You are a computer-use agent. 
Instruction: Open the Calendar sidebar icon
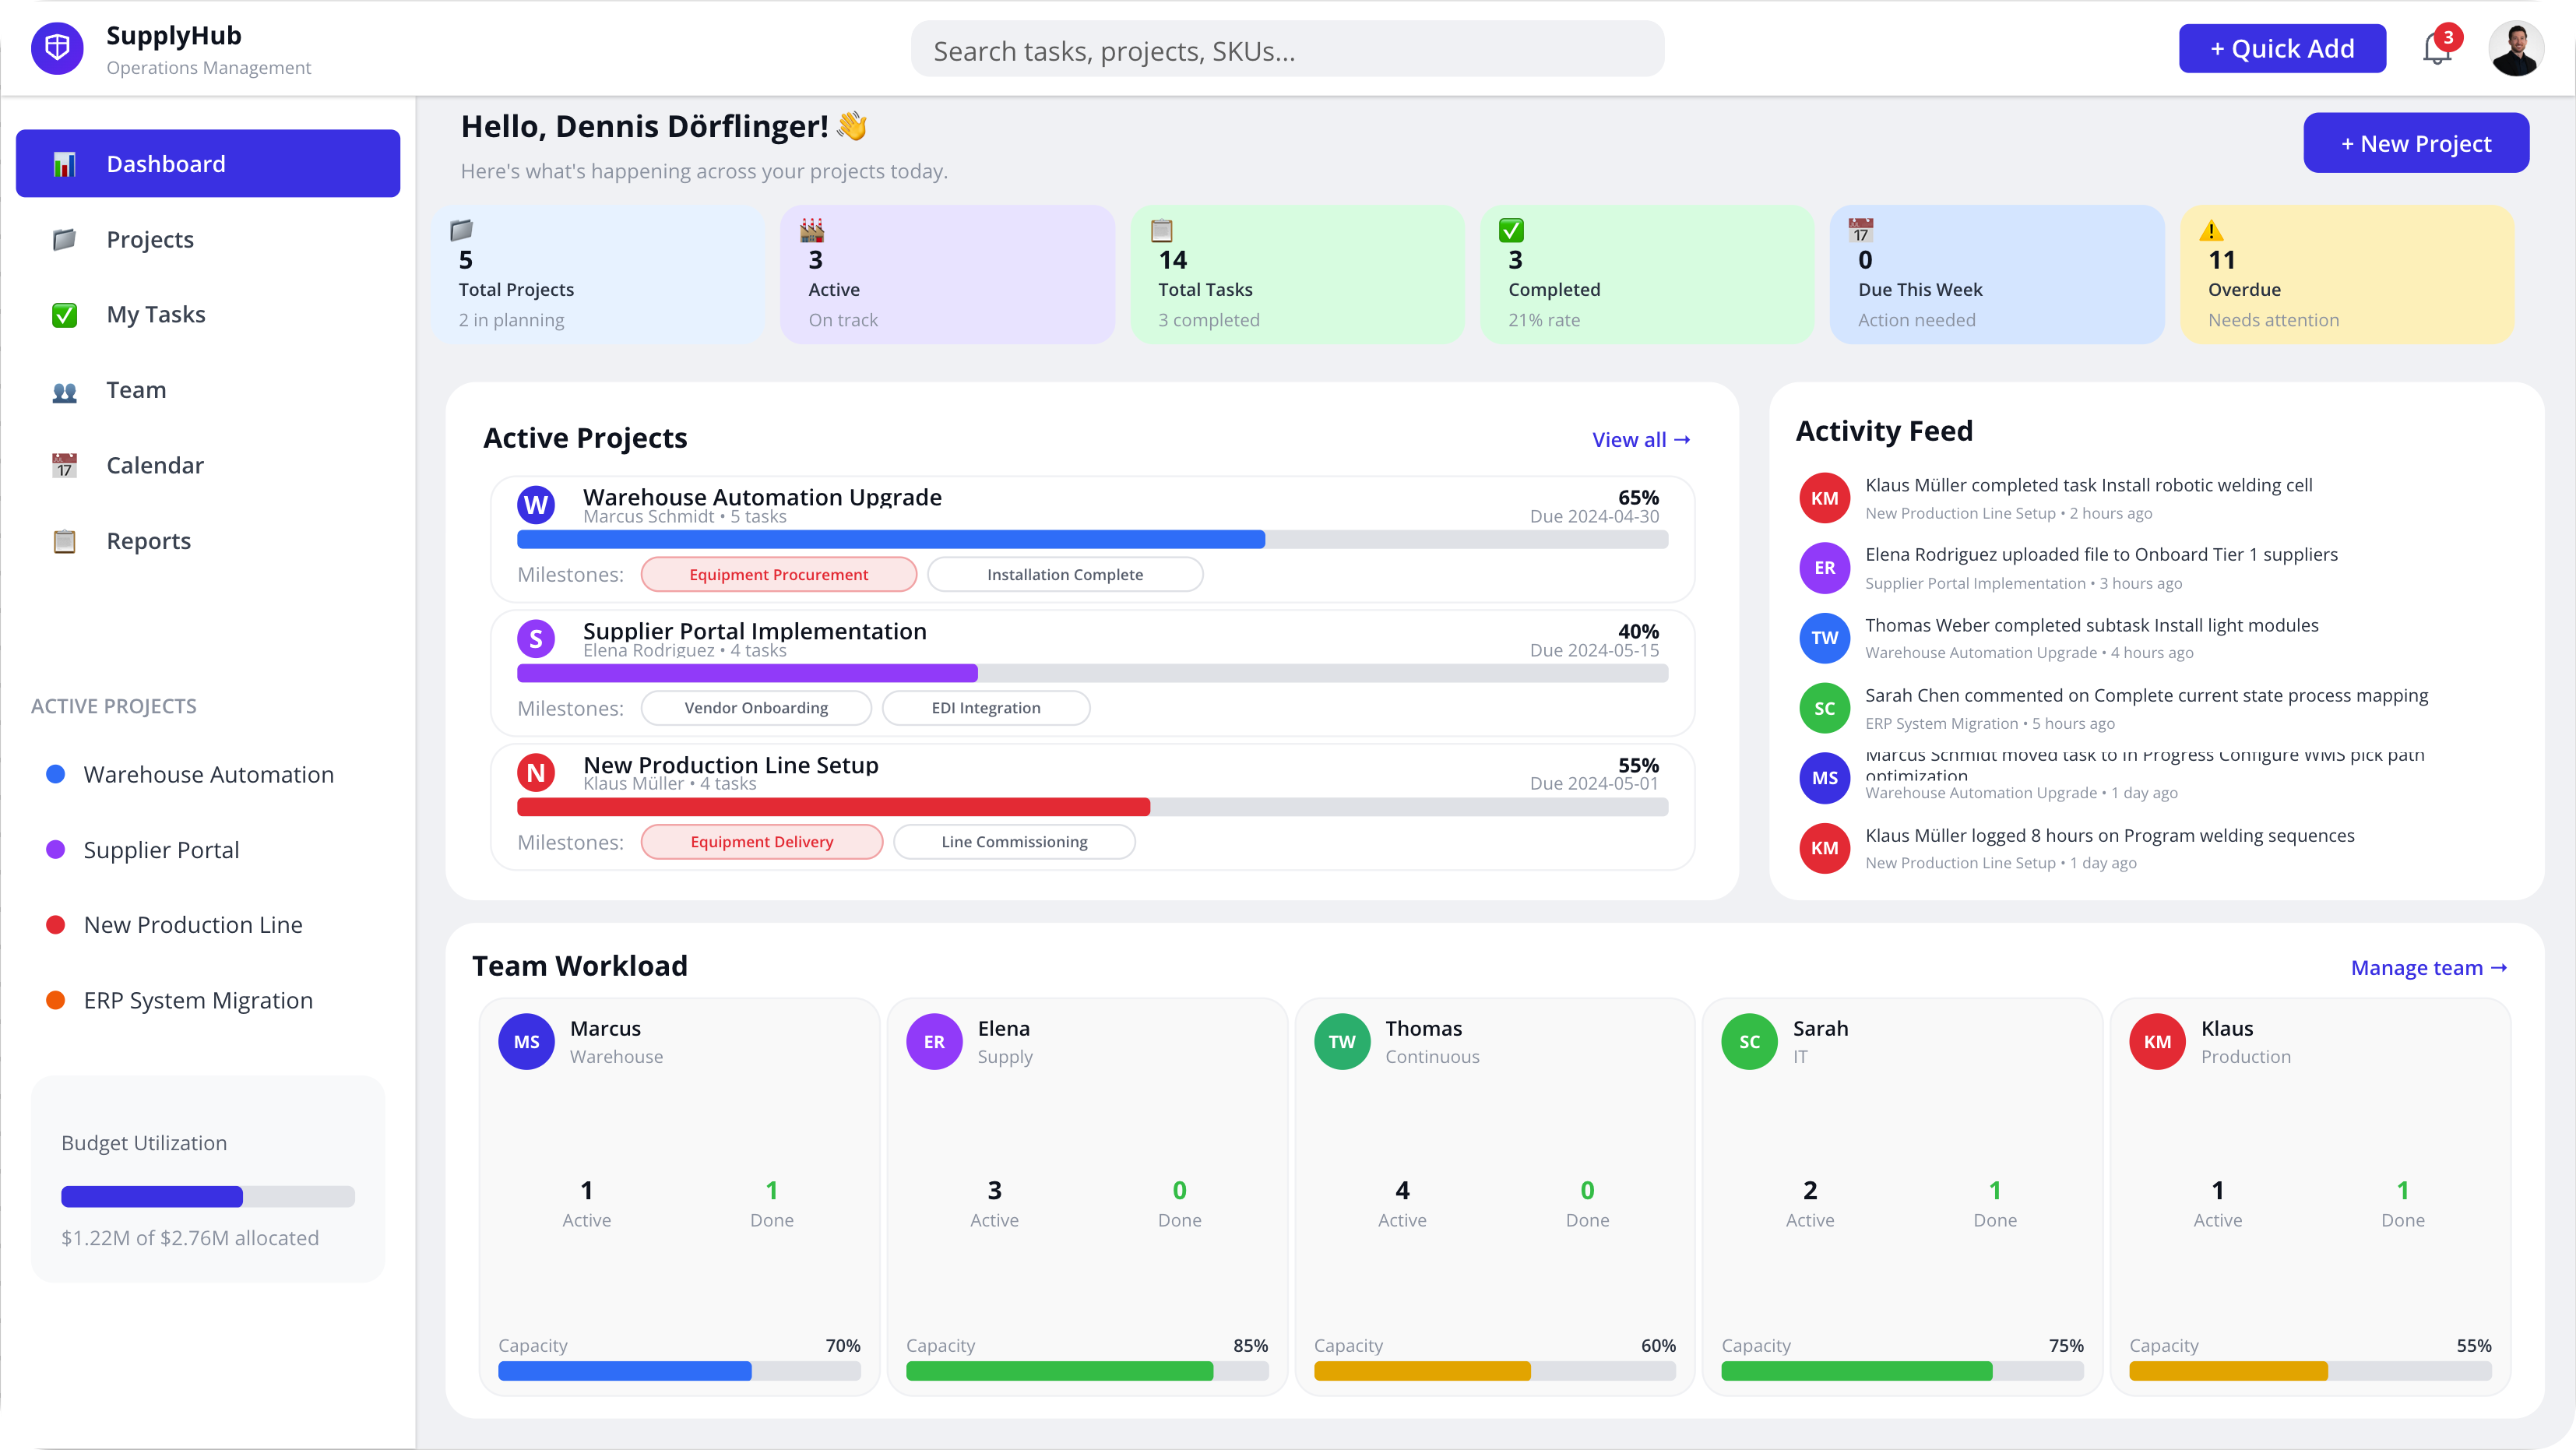click(x=64, y=465)
